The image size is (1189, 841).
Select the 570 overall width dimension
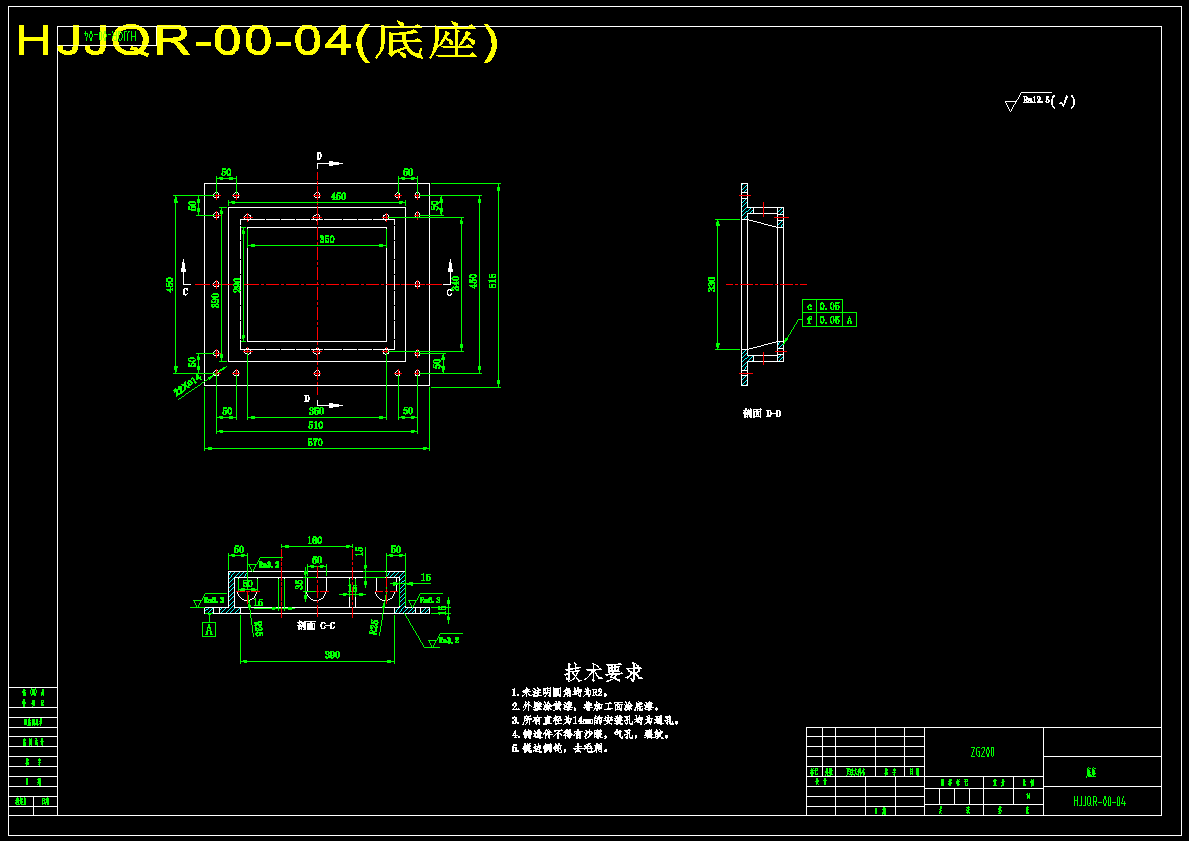315,442
